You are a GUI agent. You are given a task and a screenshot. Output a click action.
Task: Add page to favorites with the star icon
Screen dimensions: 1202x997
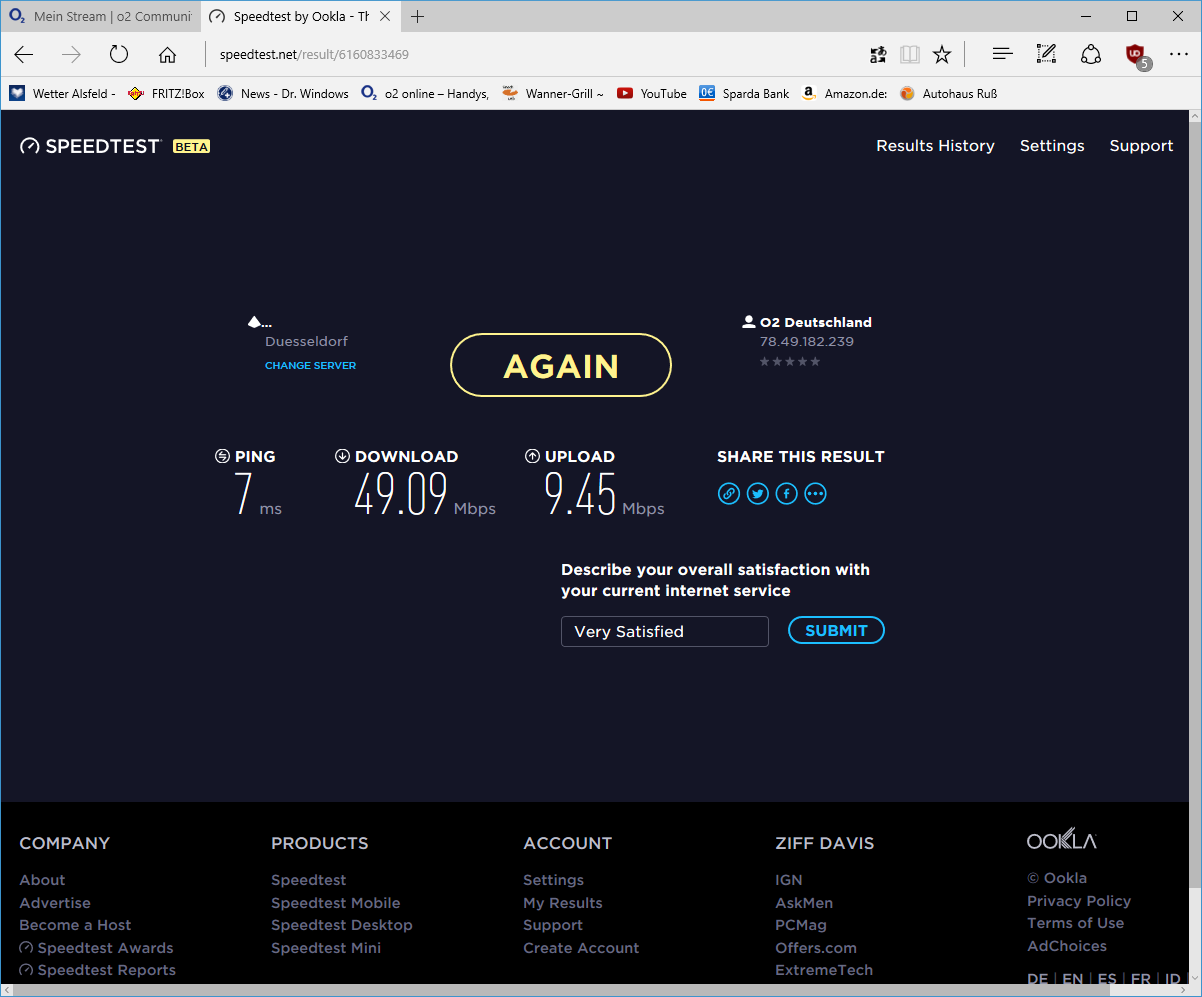coord(942,55)
